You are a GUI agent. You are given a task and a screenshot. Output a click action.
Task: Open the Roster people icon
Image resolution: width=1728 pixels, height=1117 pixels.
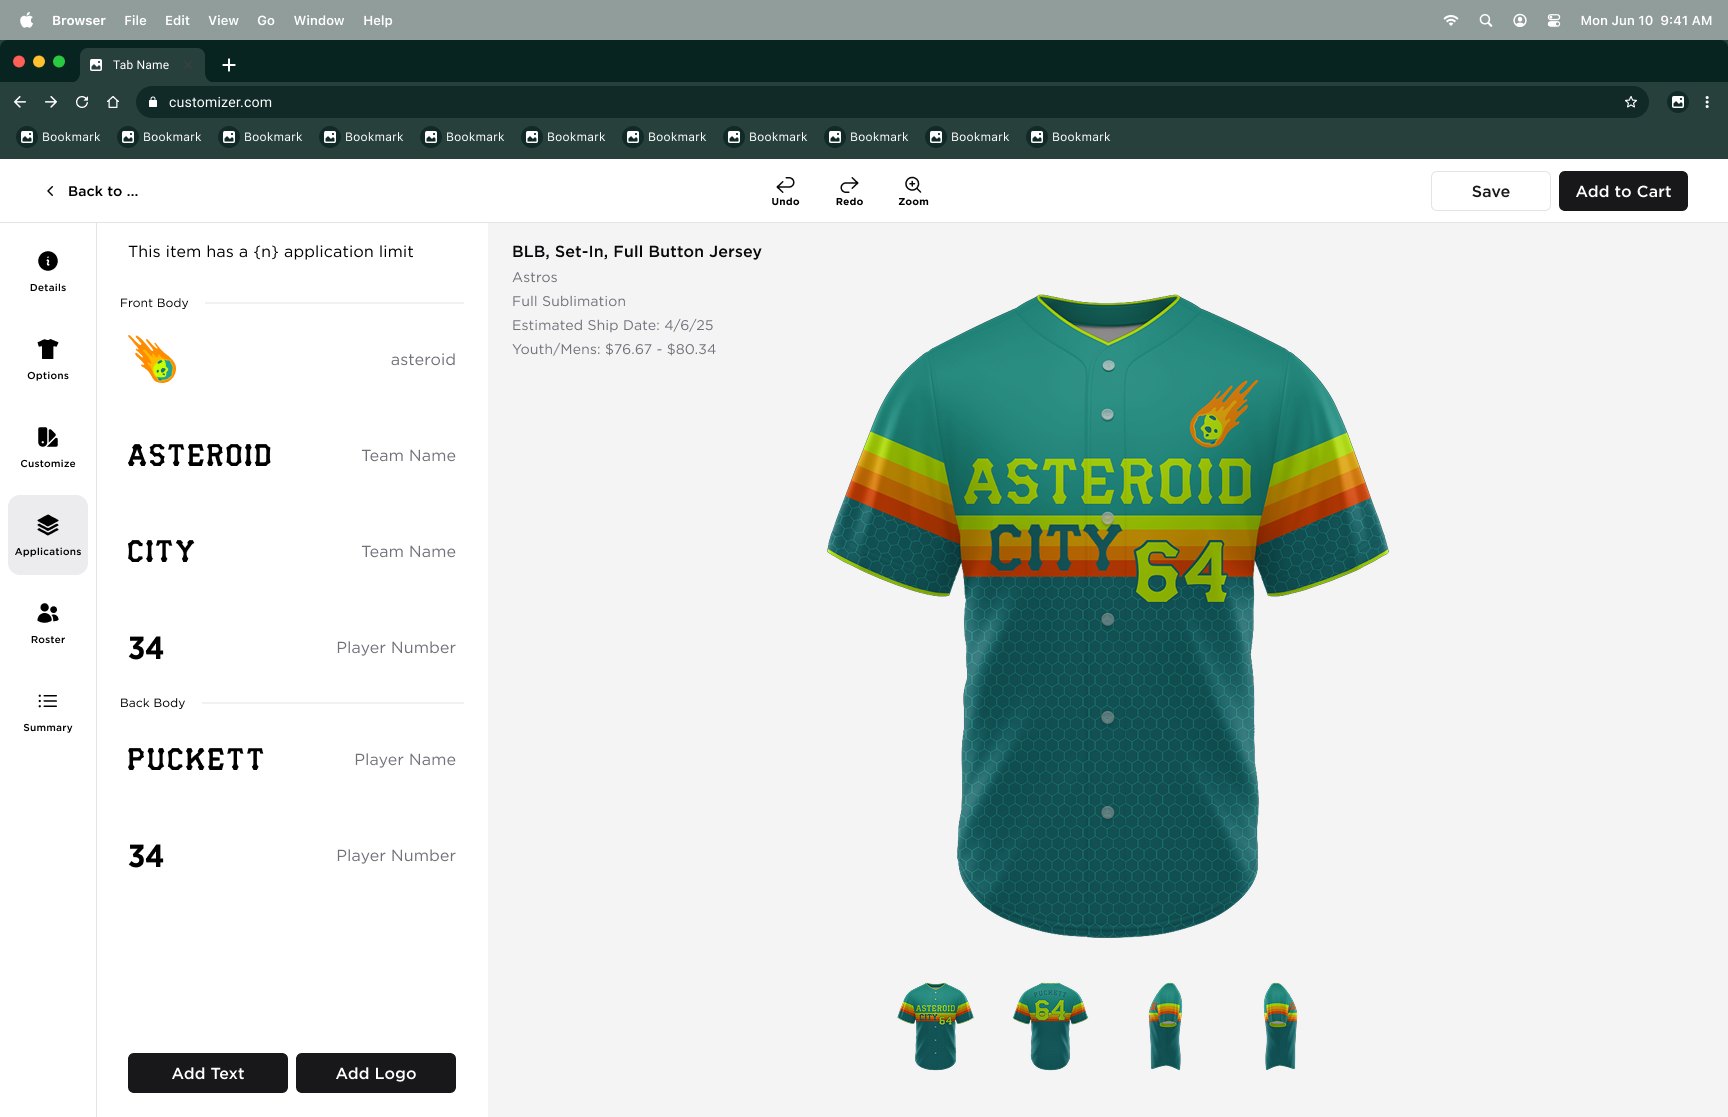[48, 613]
